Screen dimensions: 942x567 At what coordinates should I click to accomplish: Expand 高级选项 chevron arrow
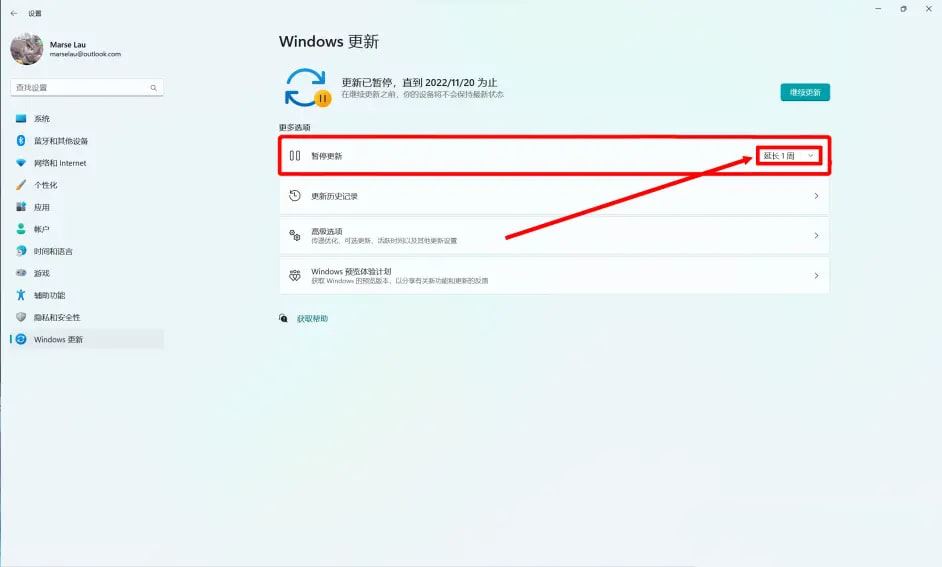pos(816,235)
